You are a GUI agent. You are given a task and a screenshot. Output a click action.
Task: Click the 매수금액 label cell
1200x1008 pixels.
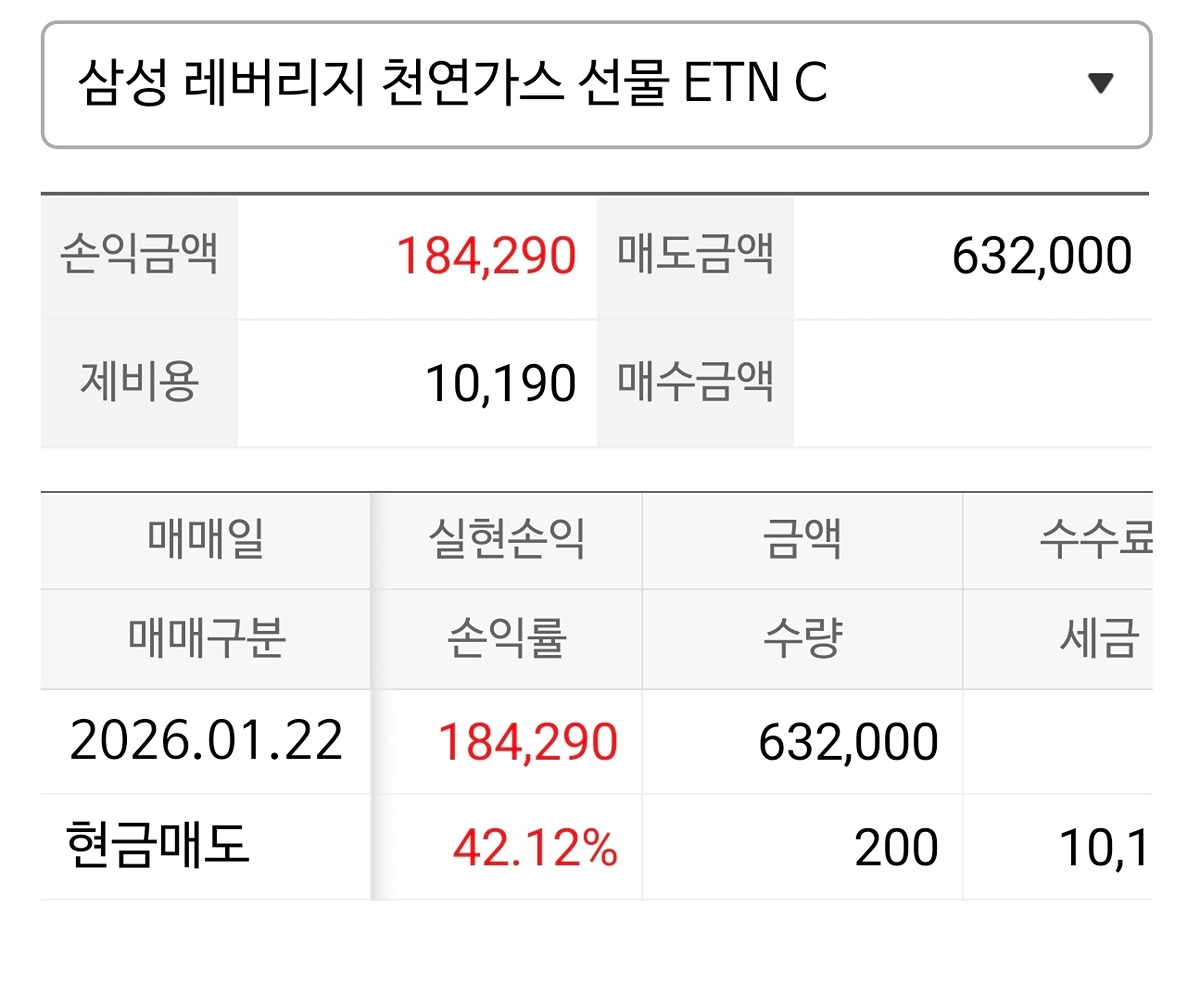click(695, 383)
